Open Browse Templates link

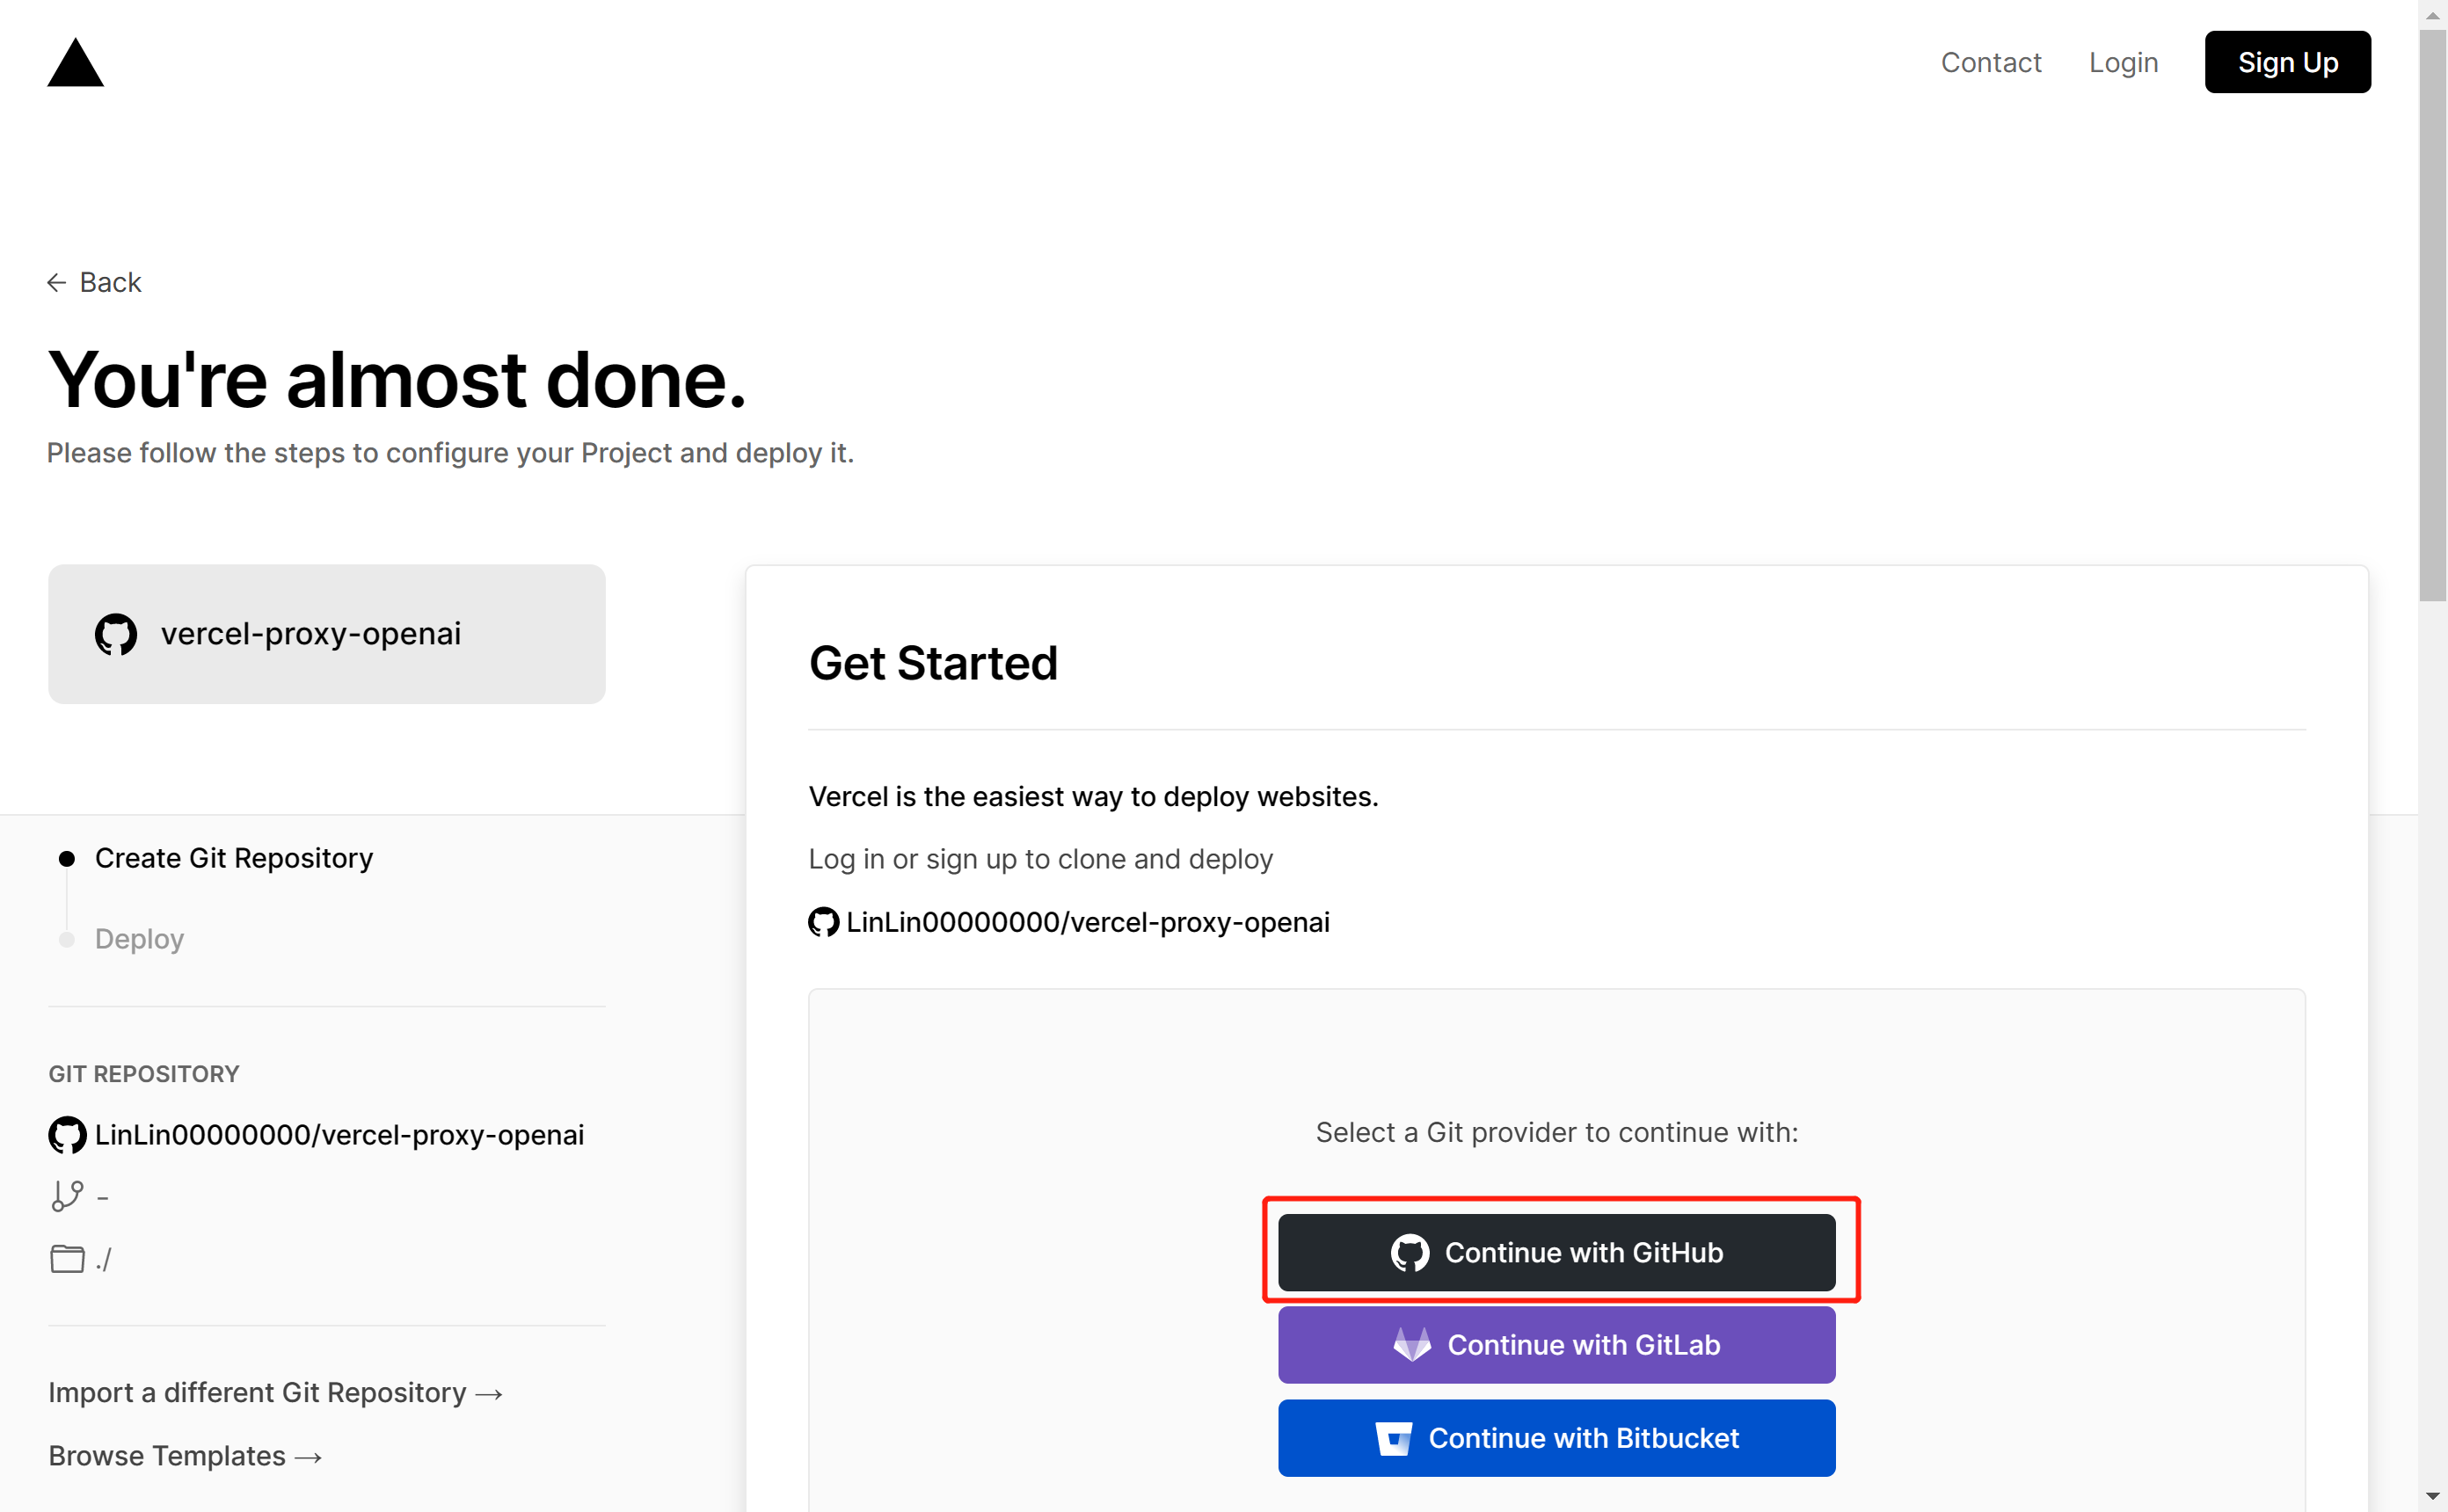point(185,1456)
